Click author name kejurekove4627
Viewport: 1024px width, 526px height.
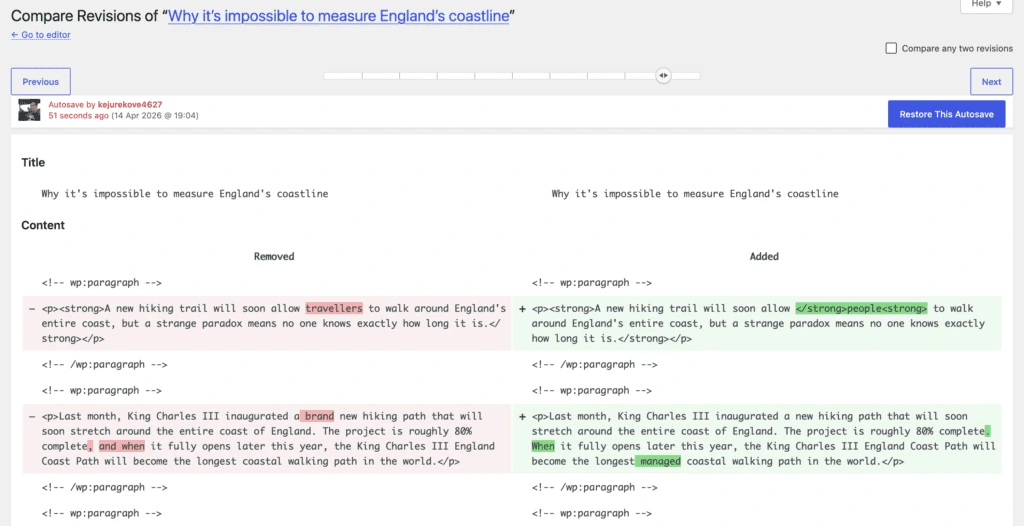tap(130, 105)
